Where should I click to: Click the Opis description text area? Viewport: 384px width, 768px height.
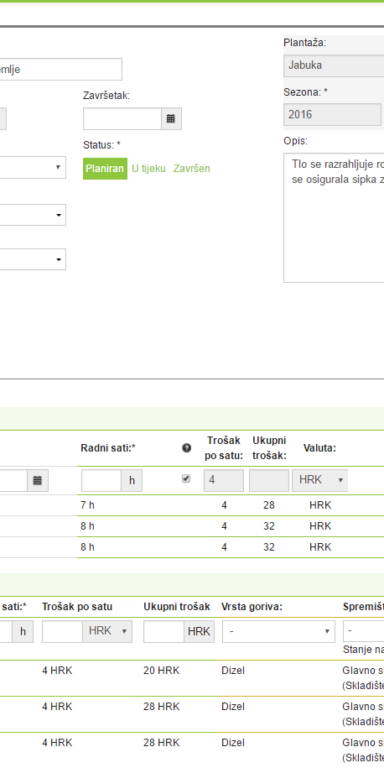(334, 218)
